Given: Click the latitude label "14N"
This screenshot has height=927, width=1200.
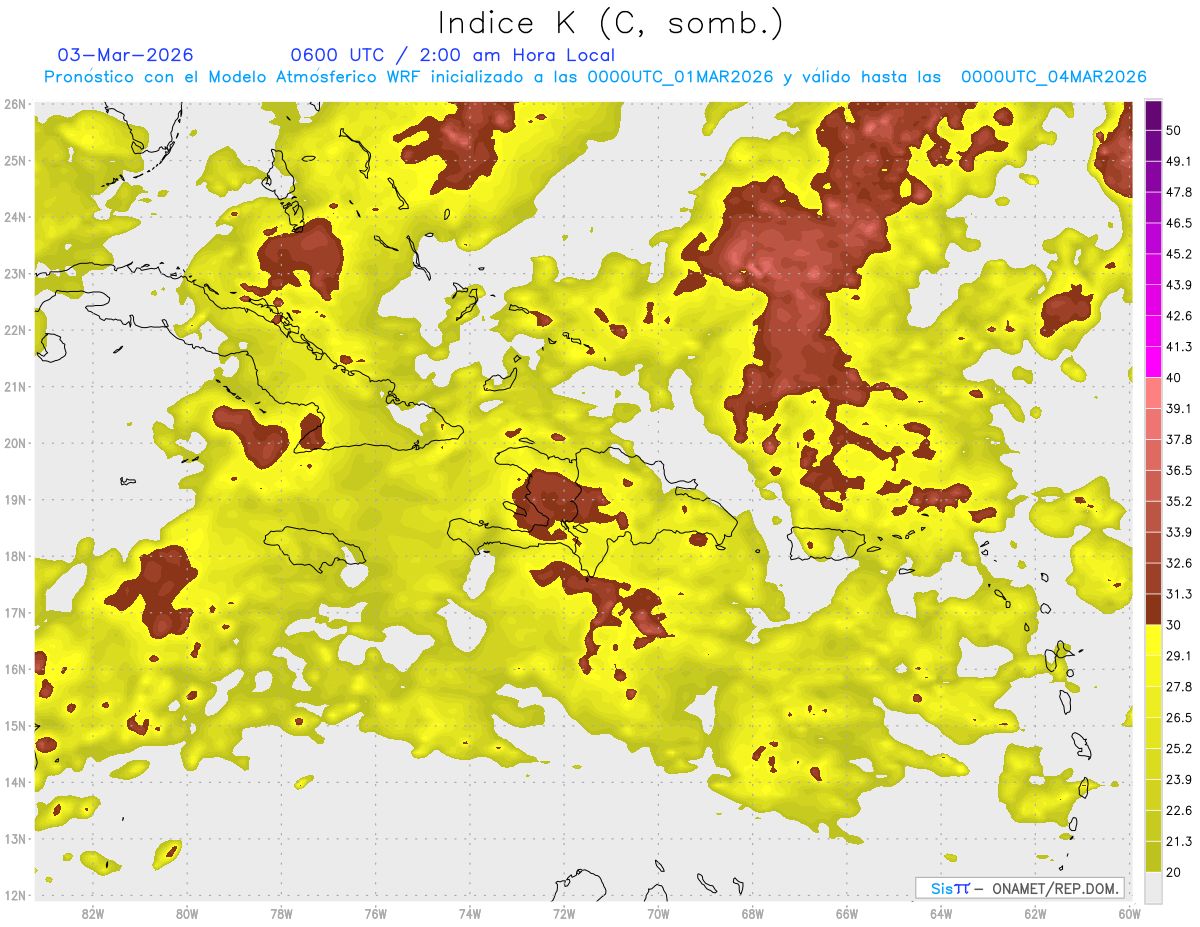Looking at the screenshot, I should pos(15,782).
